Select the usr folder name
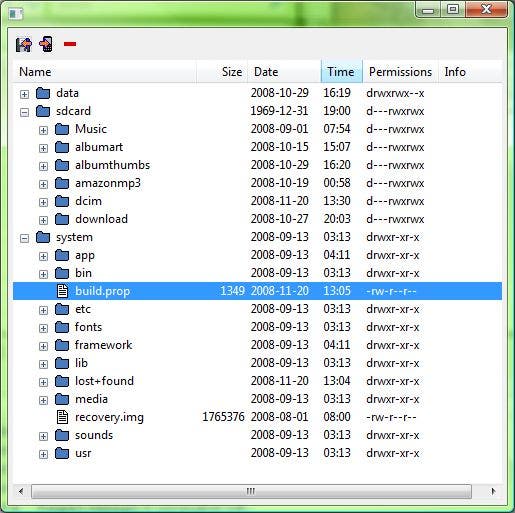515x513 pixels. pos(83,453)
